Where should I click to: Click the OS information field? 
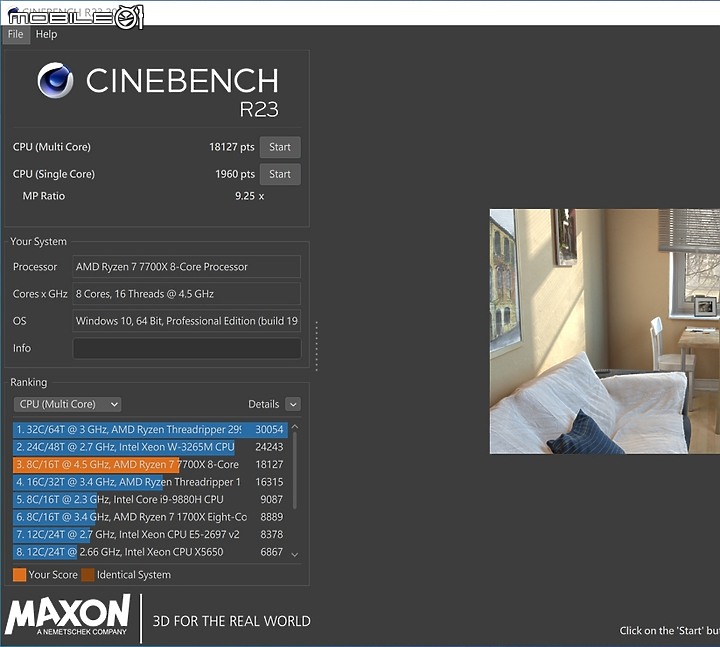click(186, 321)
